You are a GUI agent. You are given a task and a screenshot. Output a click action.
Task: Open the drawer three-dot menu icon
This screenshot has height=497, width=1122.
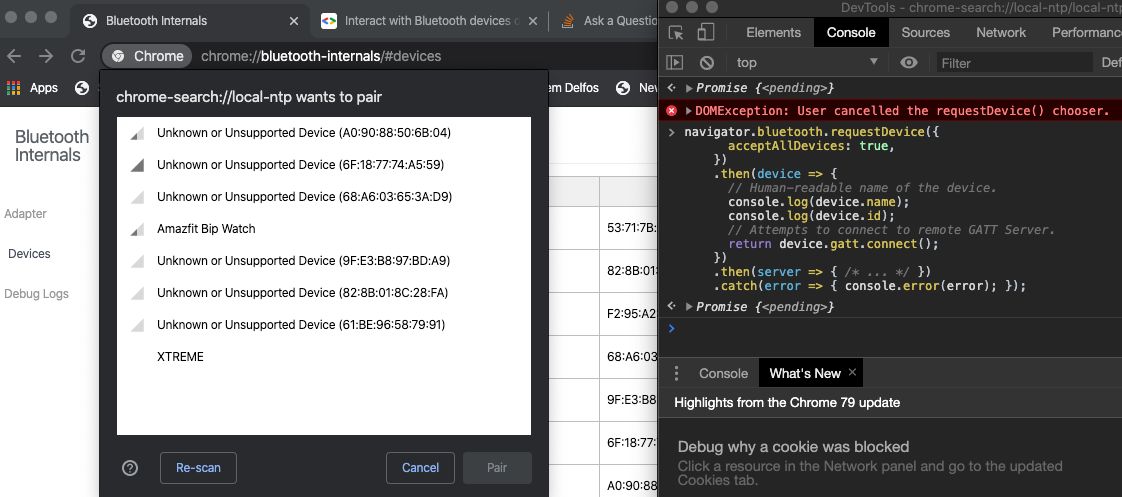[676, 373]
